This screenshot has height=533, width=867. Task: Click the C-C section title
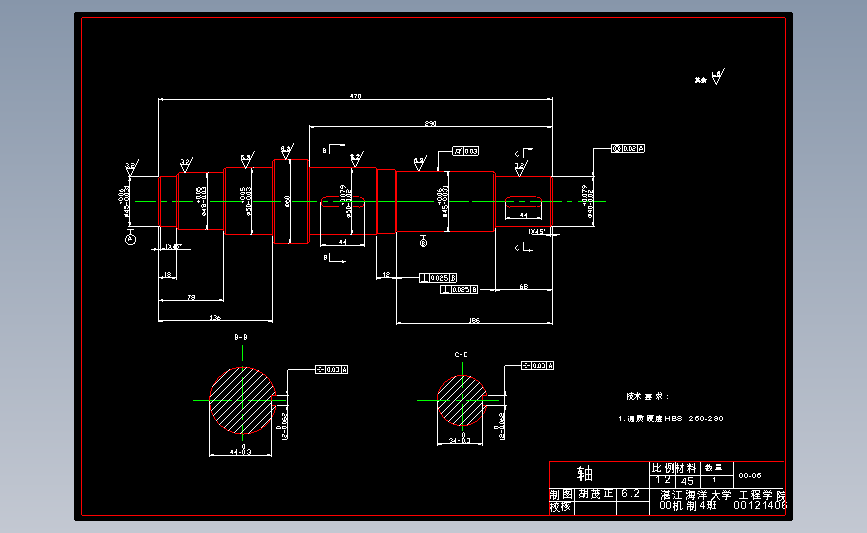pos(461,354)
